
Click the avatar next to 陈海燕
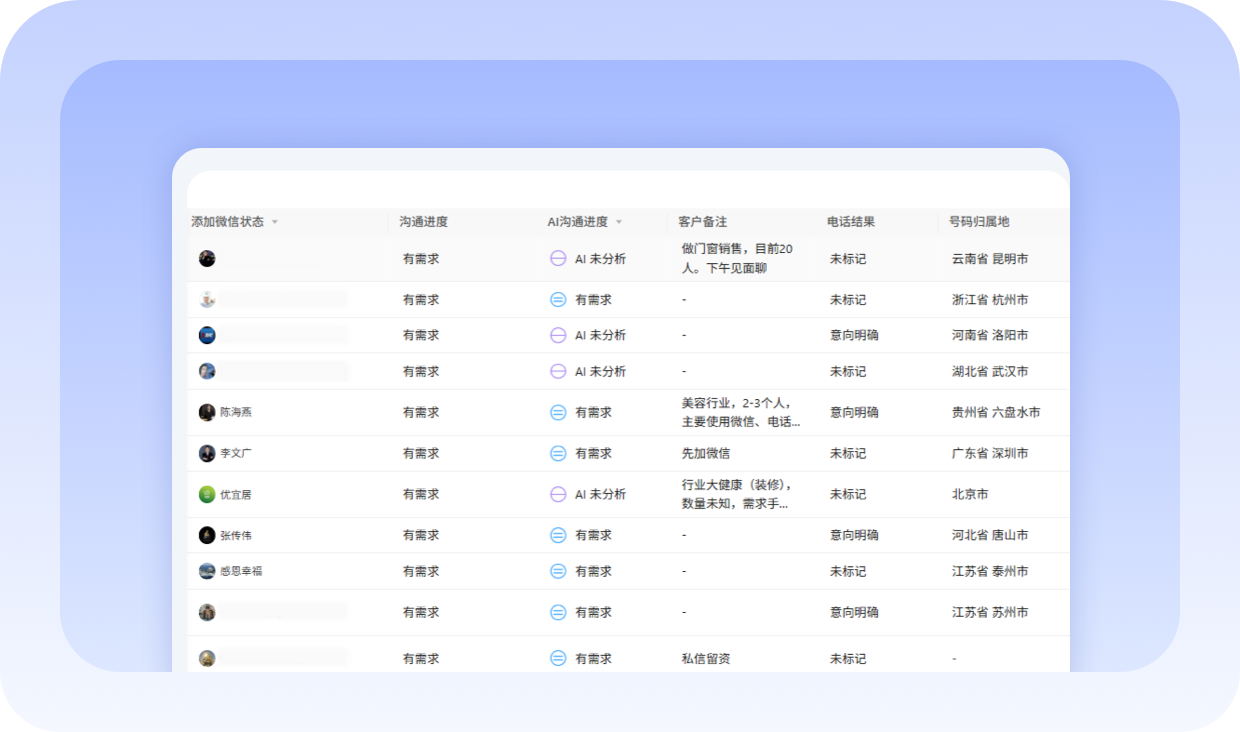(207, 412)
